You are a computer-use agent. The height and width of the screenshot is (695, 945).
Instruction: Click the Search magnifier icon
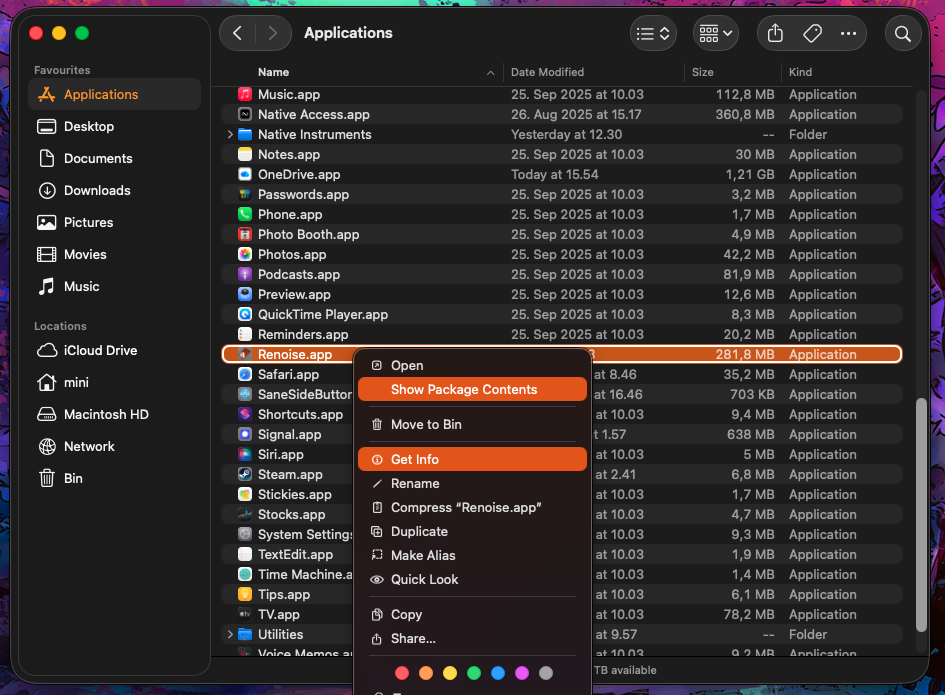pyautogui.click(x=902, y=33)
